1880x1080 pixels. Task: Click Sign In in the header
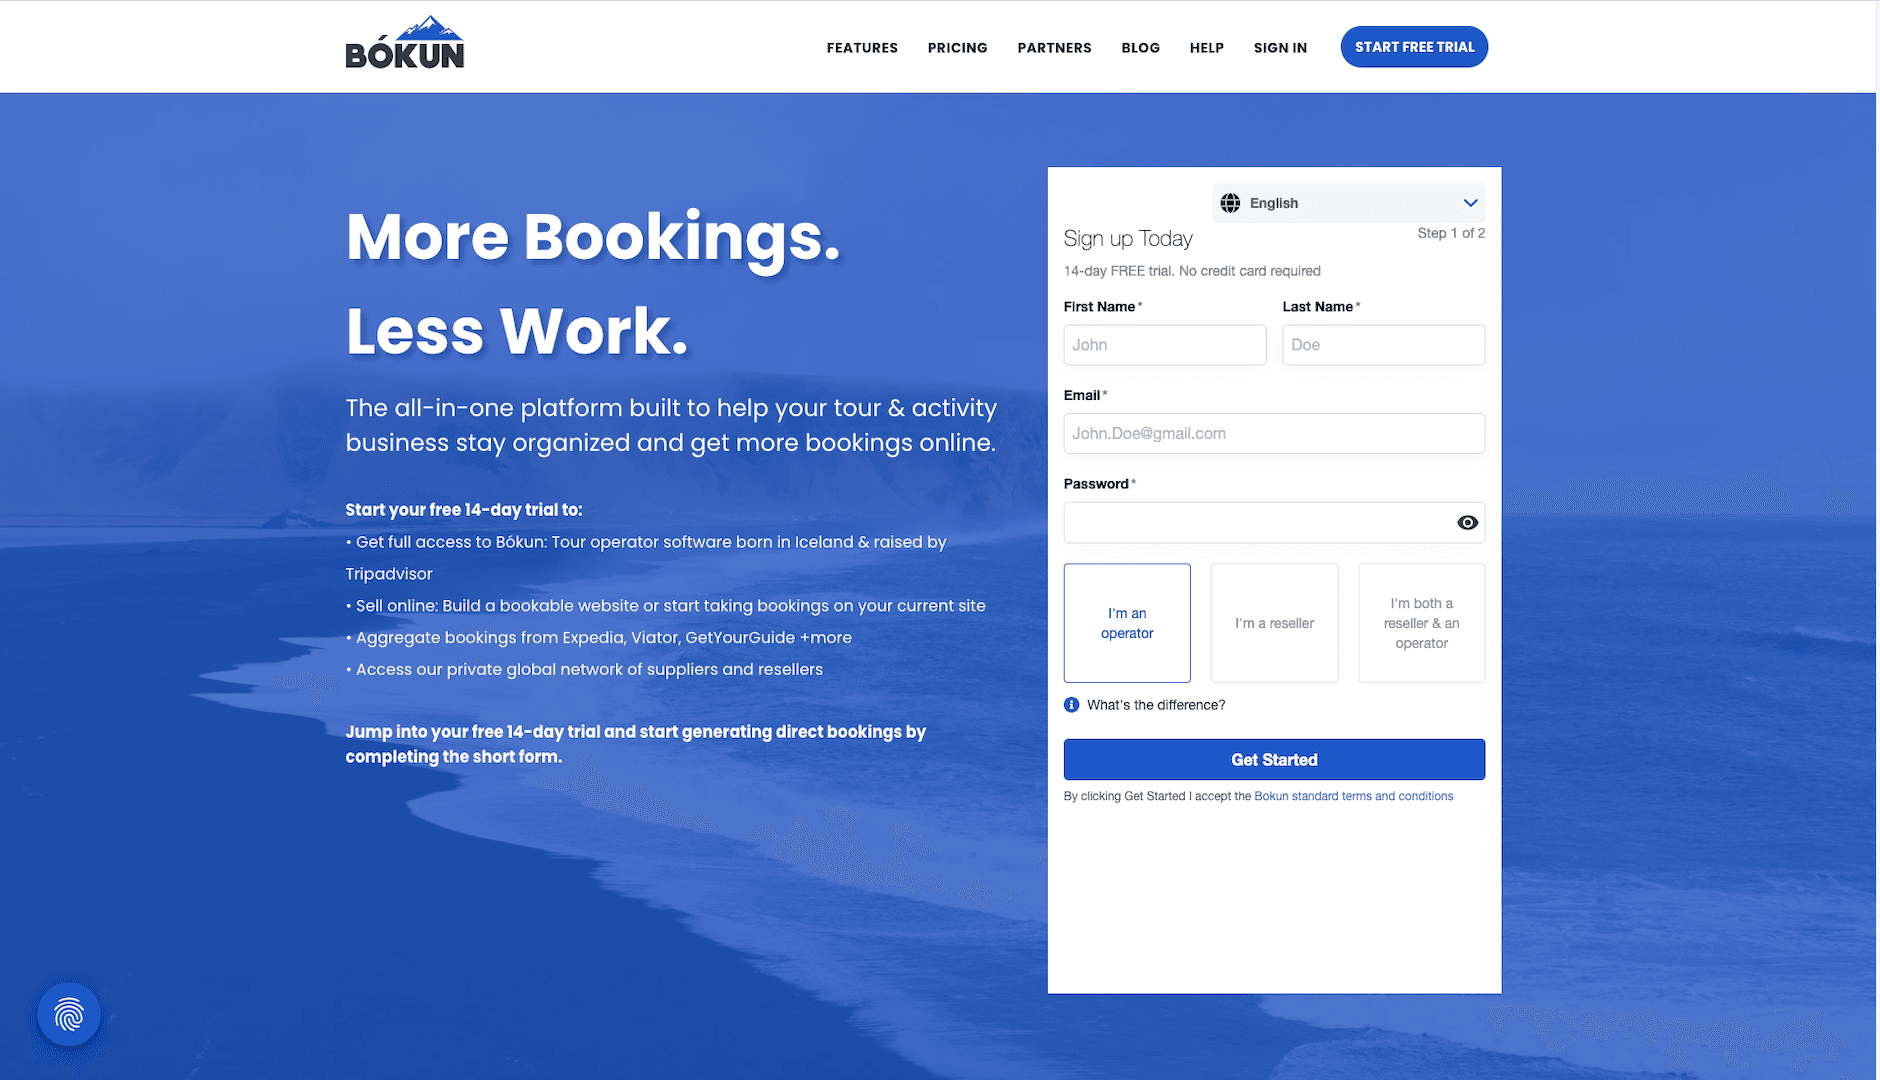tap(1280, 48)
